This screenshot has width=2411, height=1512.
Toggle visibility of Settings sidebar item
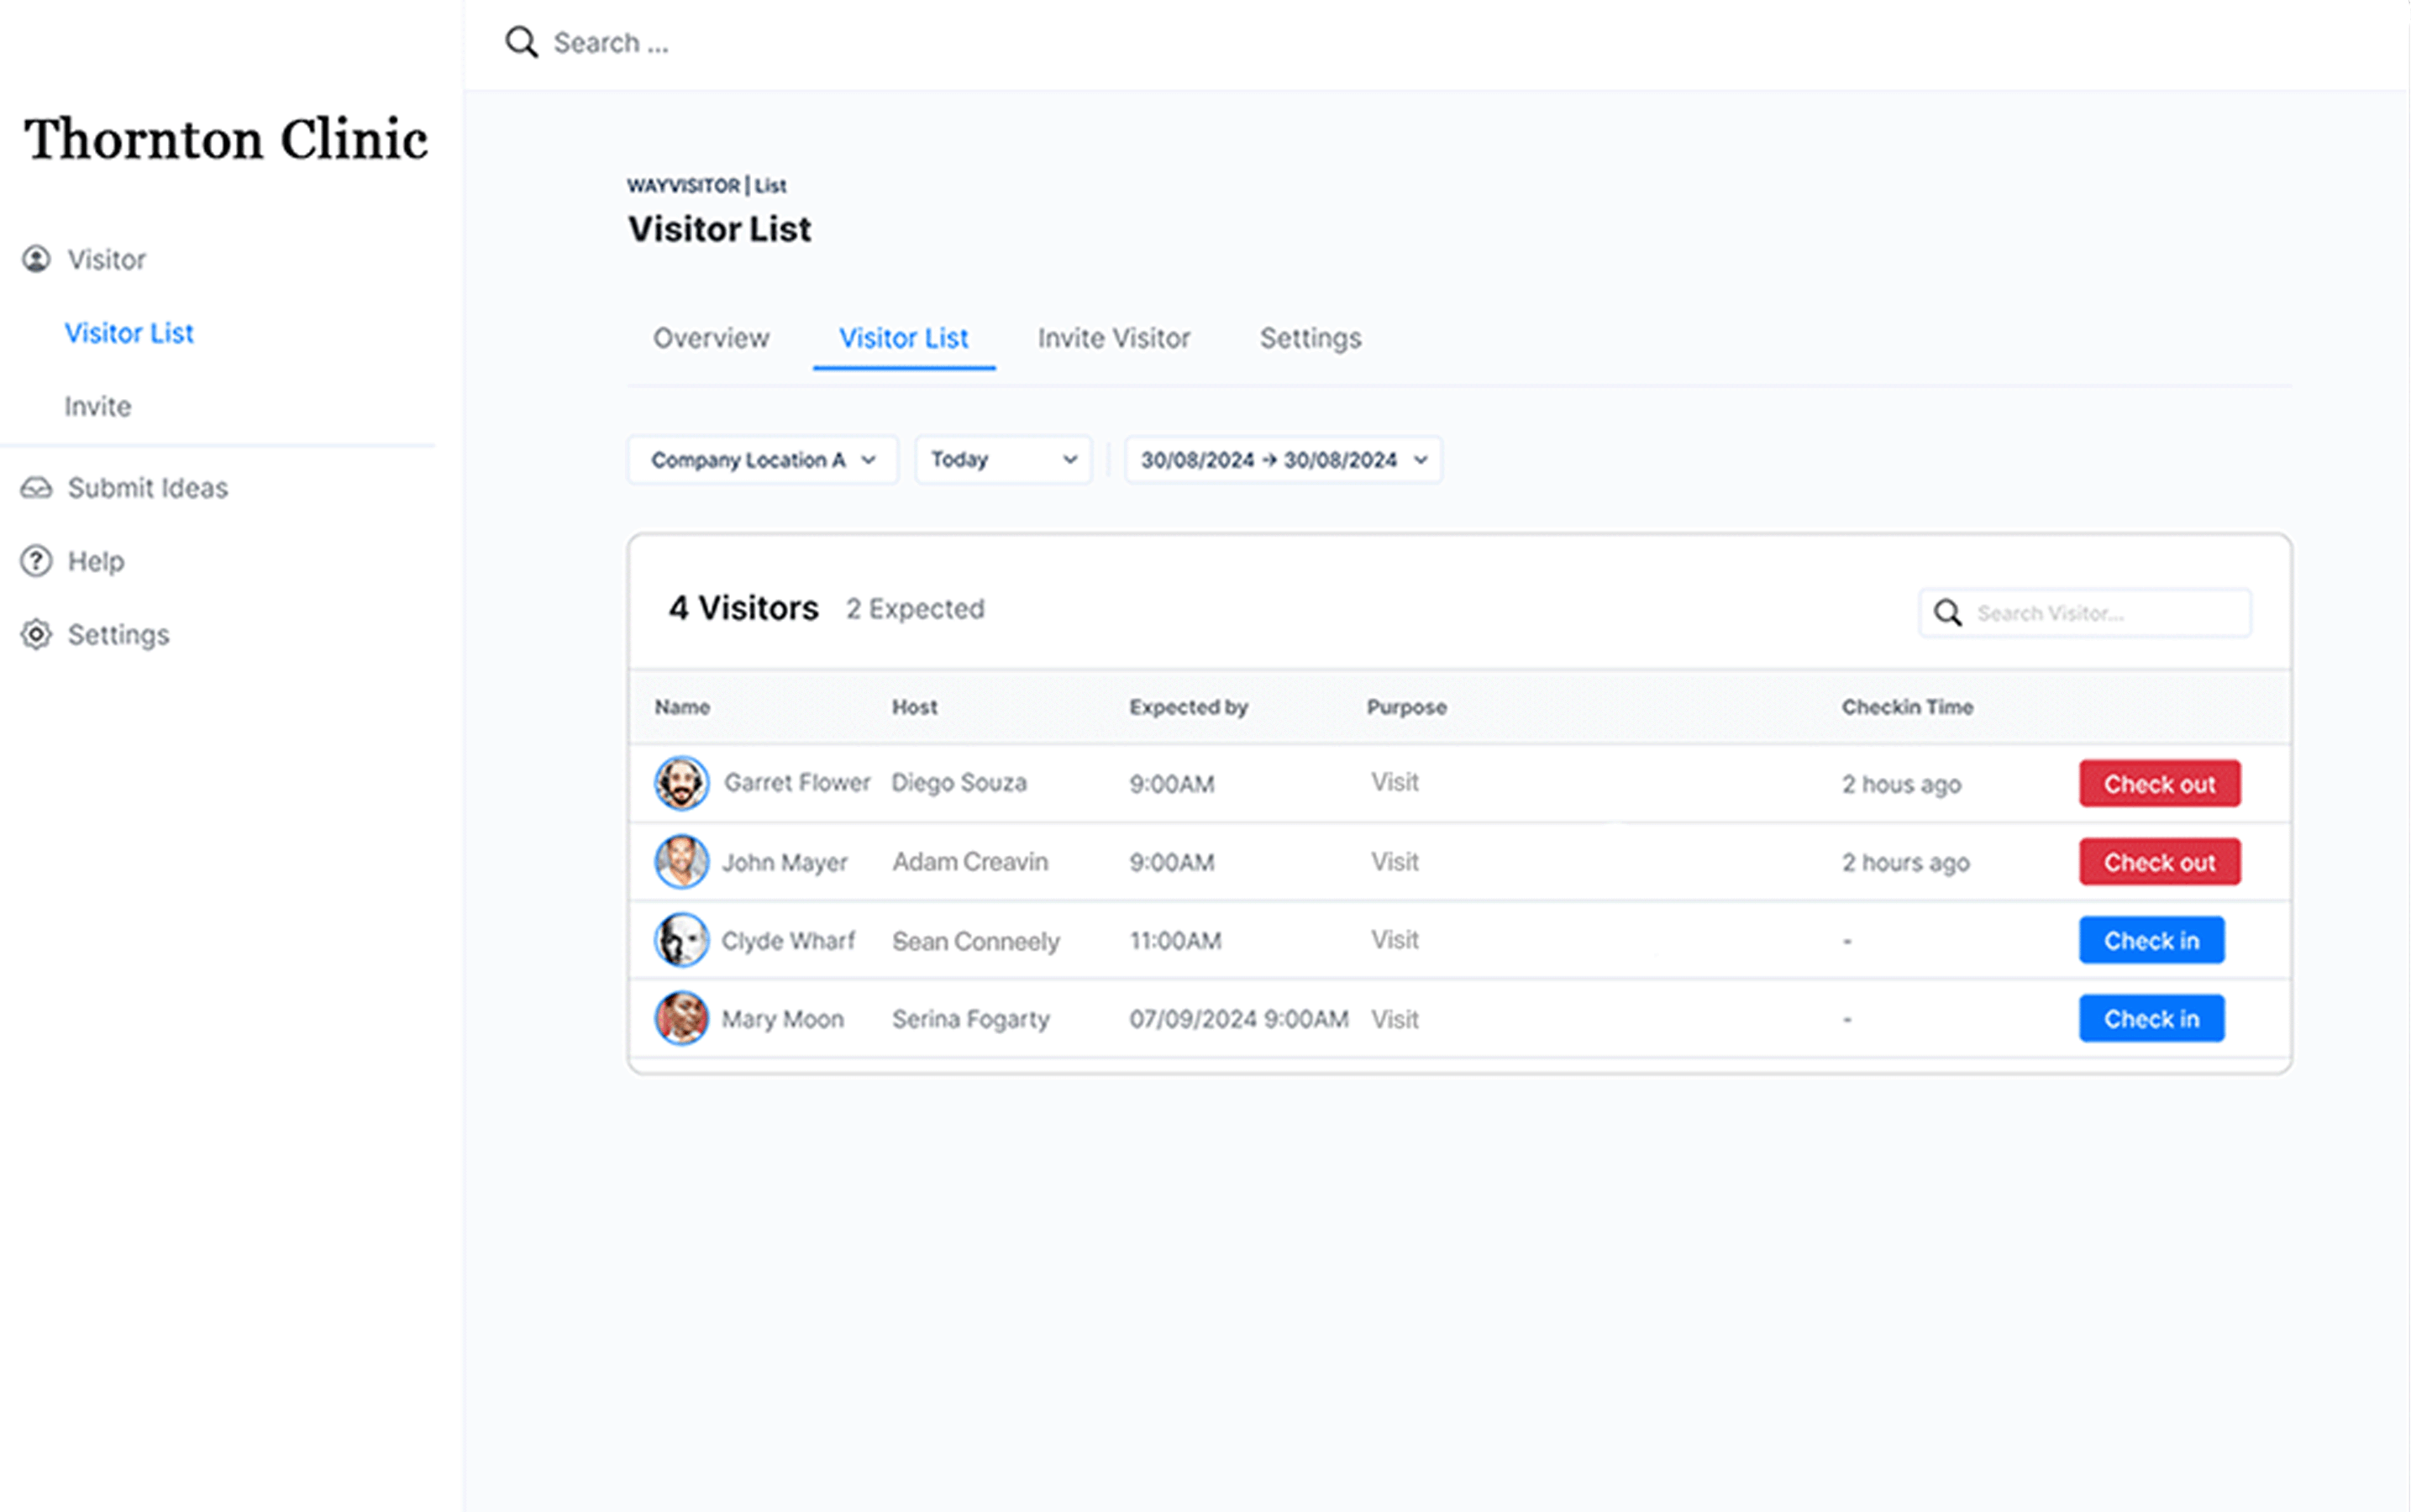point(117,633)
